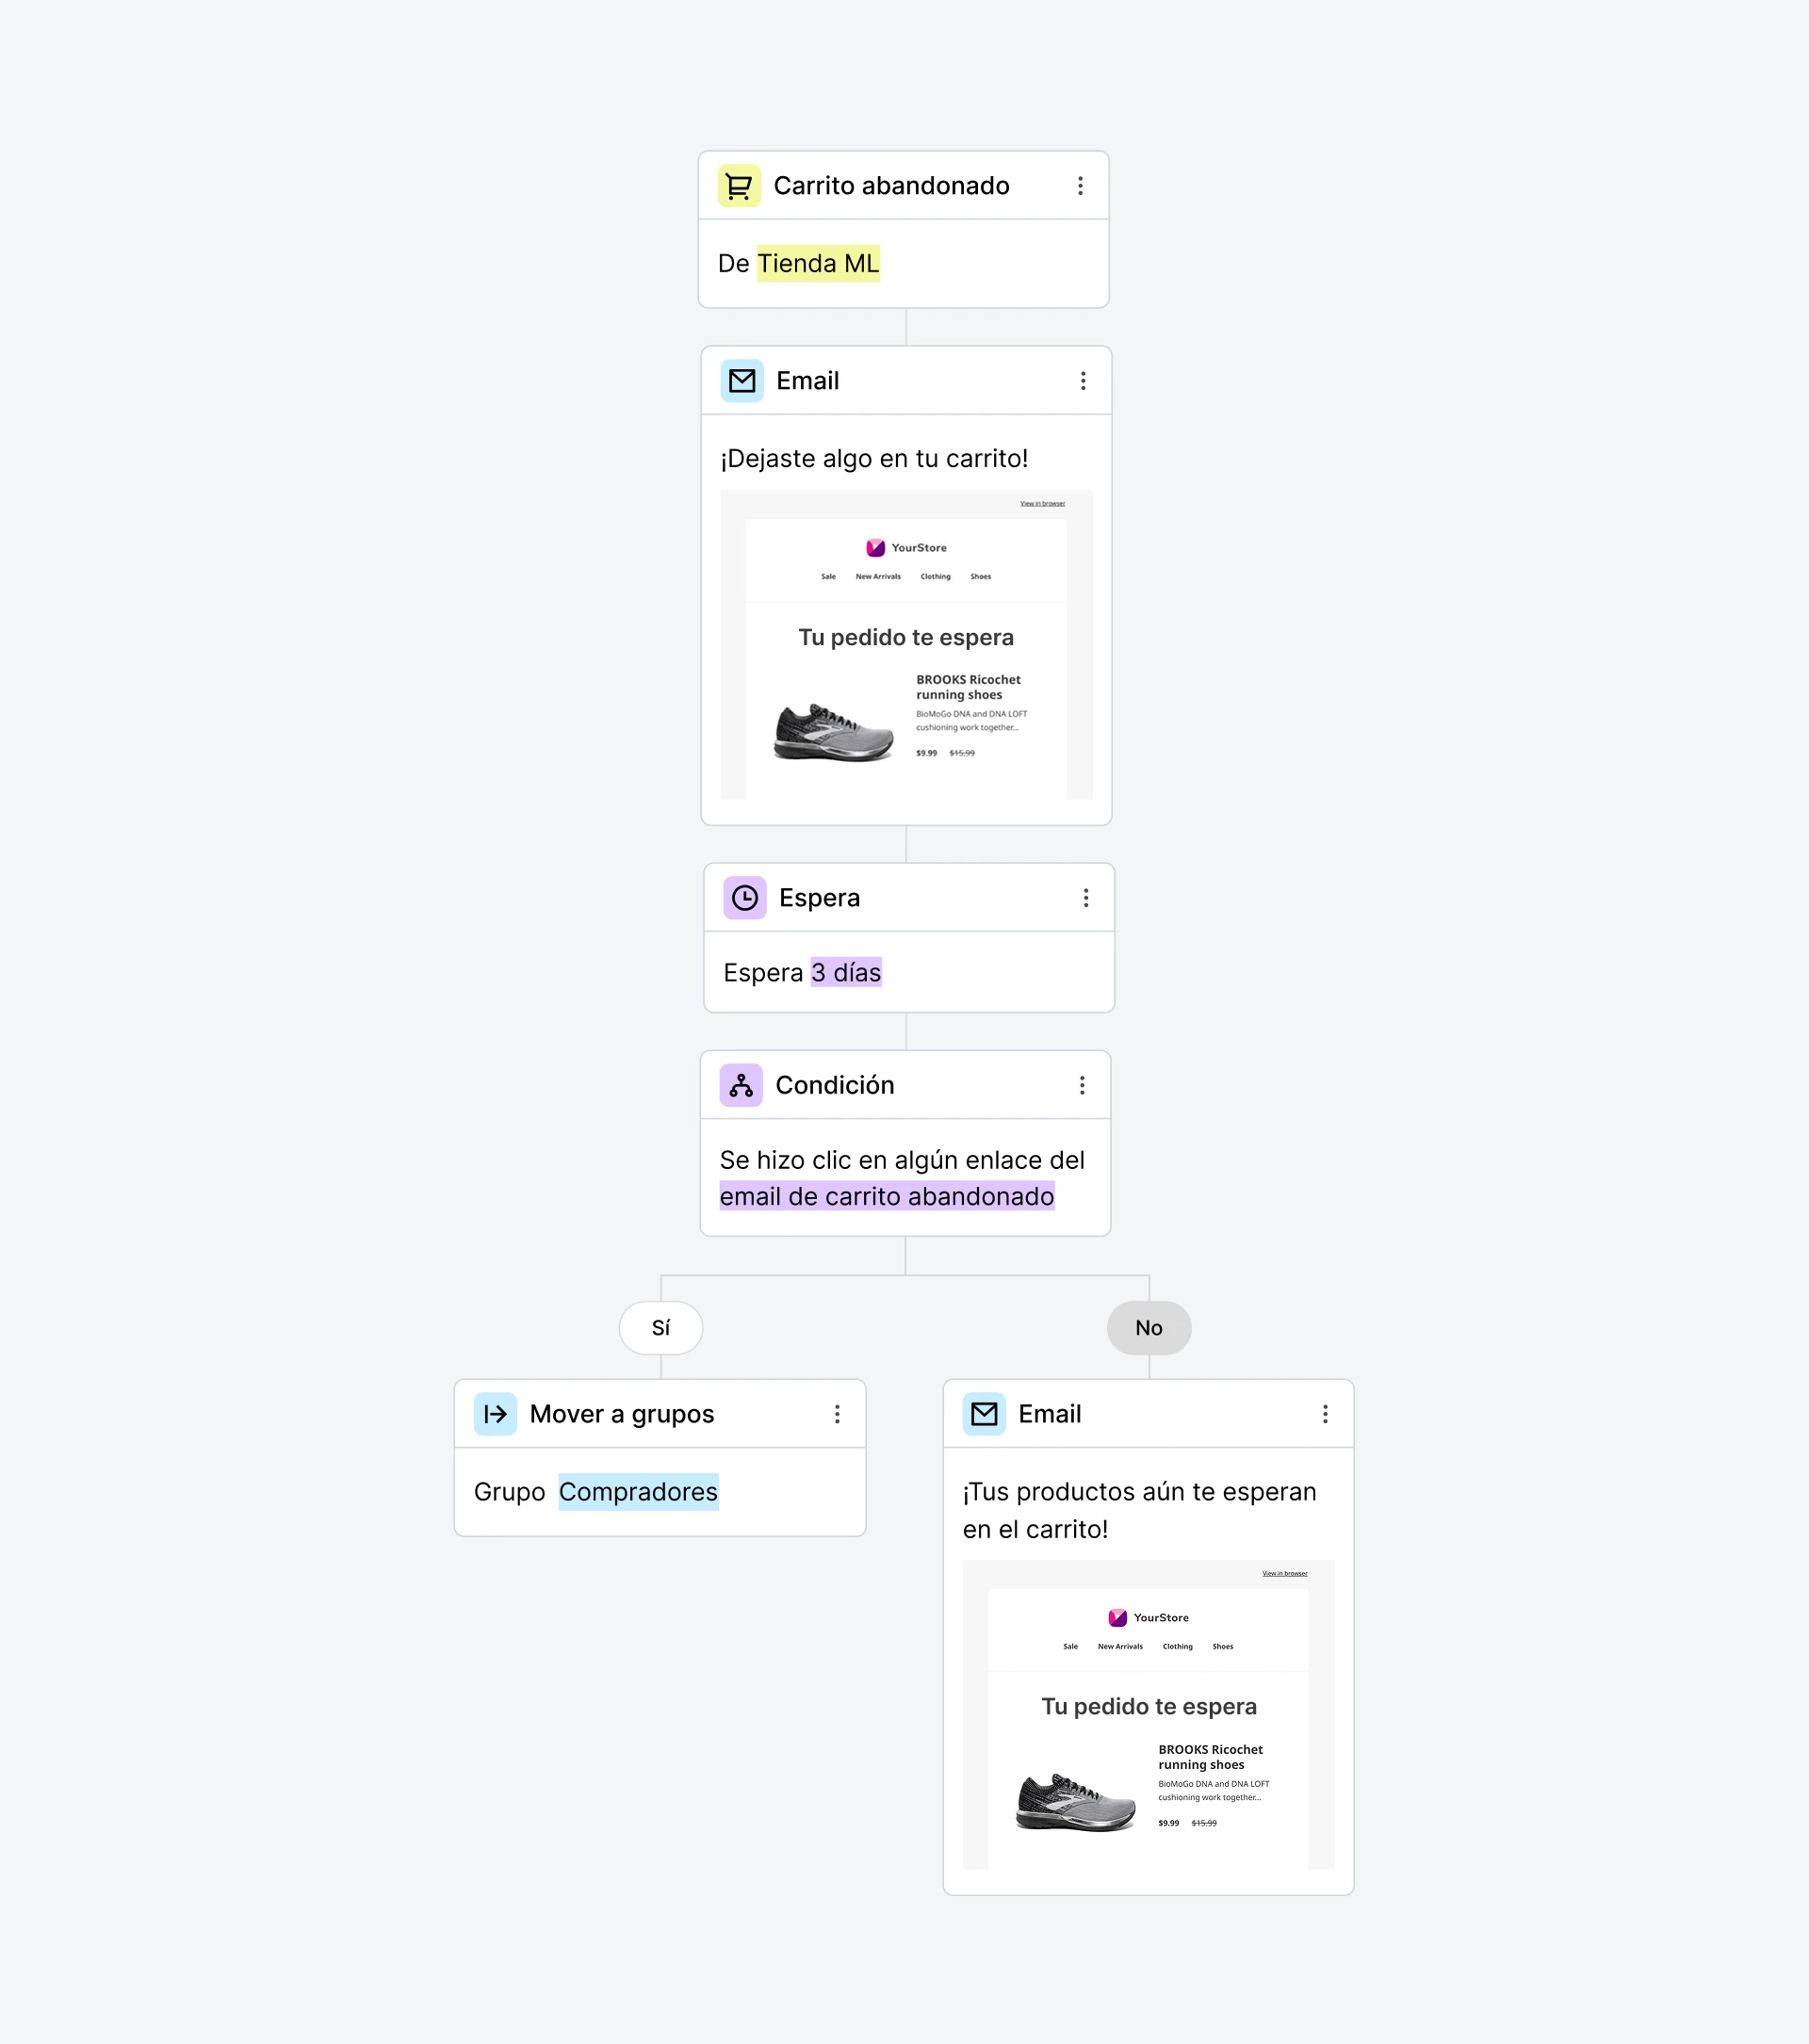
Task: Click the shopping cart icon on Carrito abandonado
Action: (x=739, y=186)
